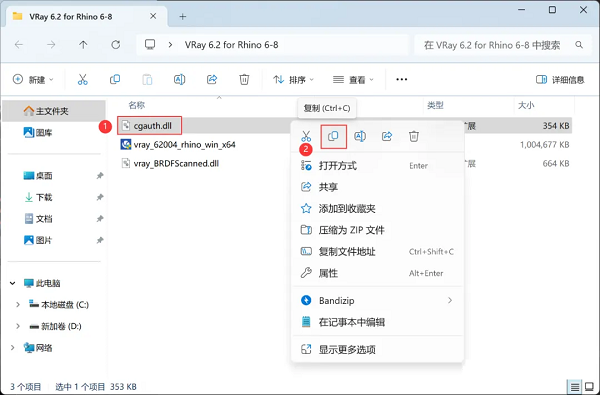Close the VRay 6.2 for Rhino 6-8 tab
The width and height of the screenshot is (600, 395).
(153, 16)
